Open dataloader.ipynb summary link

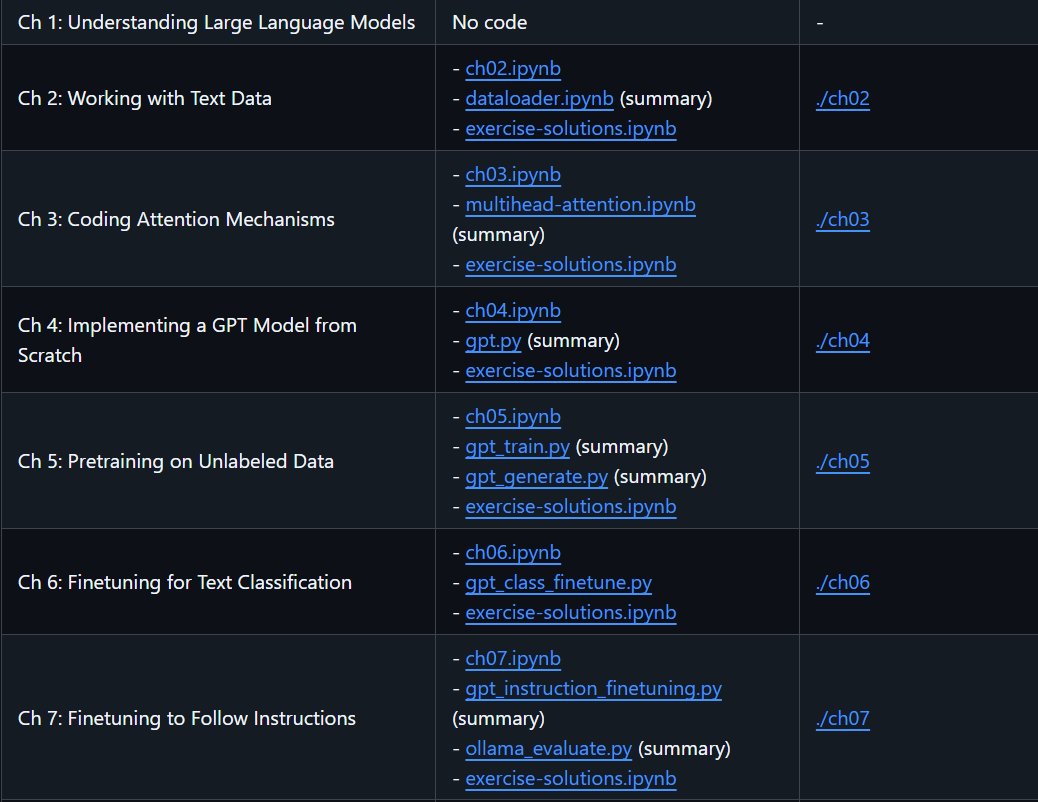pyautogui.click(x=540, y=99)
